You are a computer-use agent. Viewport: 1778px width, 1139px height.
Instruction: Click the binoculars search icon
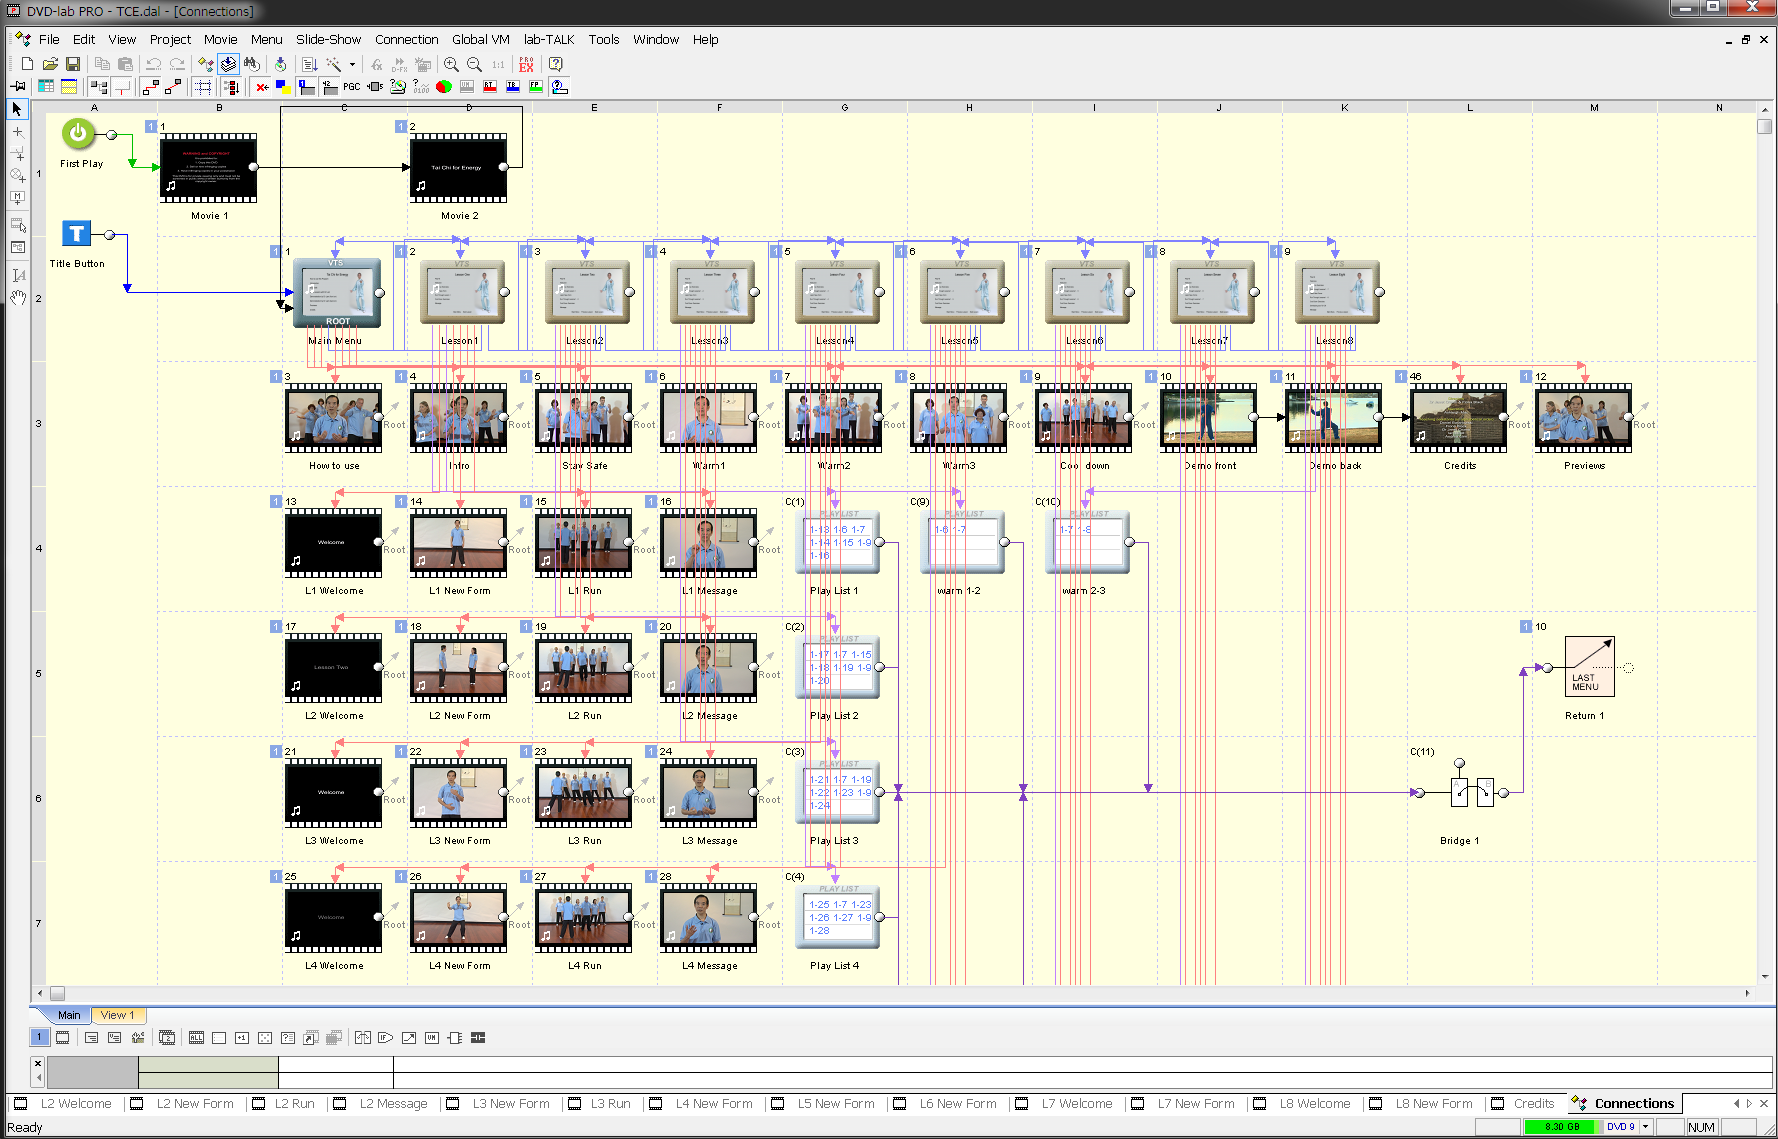click(x=252, y=64)
